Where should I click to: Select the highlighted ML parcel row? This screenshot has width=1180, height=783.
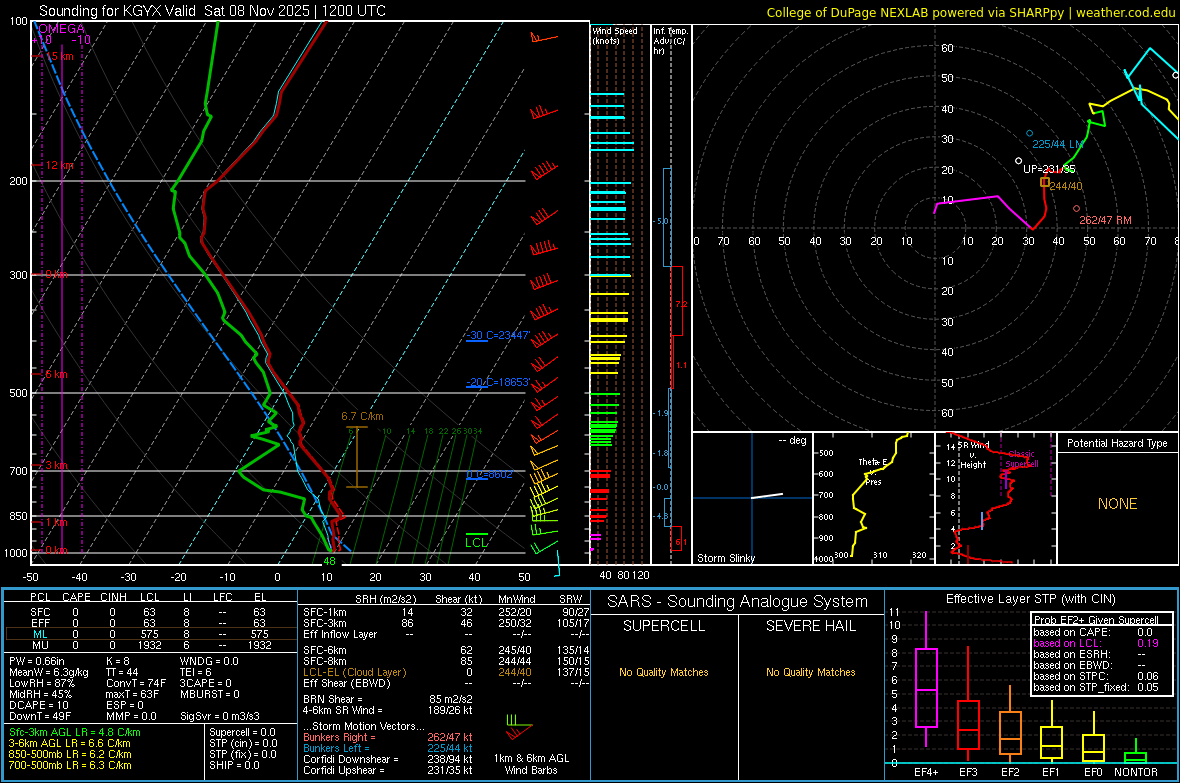point(151,634)
